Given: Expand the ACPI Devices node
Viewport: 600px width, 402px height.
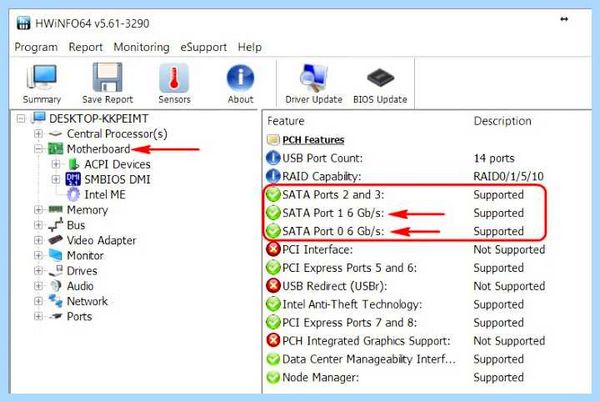Looking at the screenshot, I should click(56, 164).
